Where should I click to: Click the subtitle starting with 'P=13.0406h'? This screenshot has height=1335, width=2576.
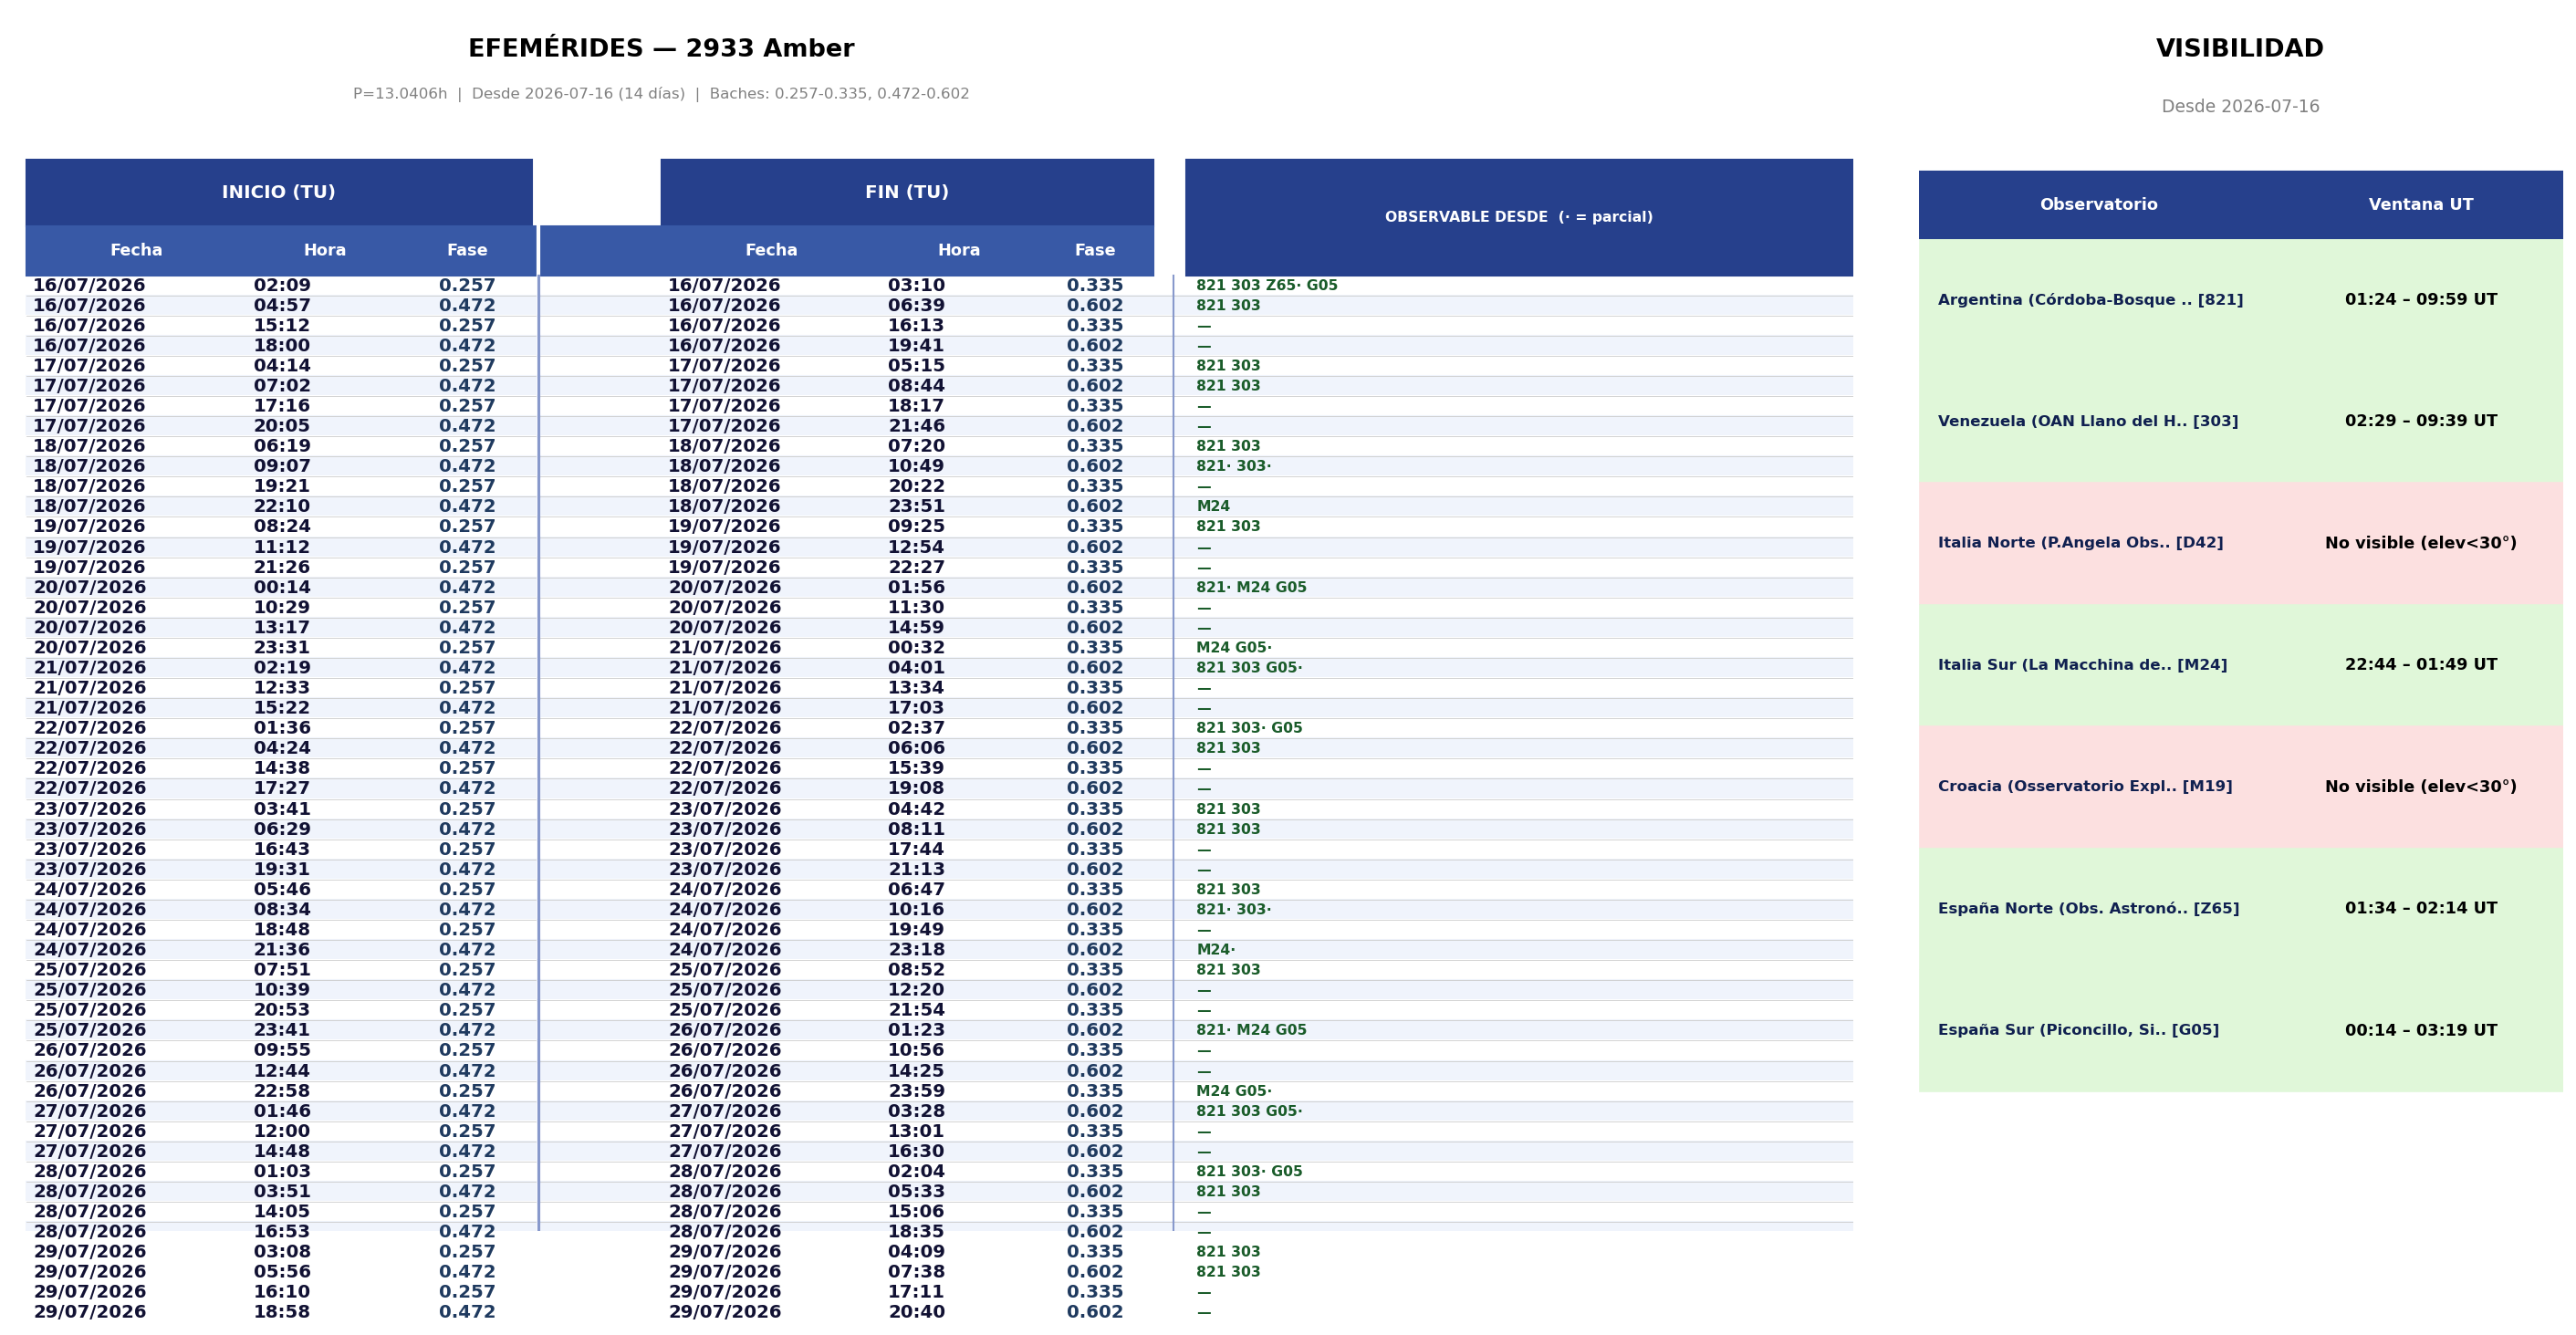tap(661, 94)
